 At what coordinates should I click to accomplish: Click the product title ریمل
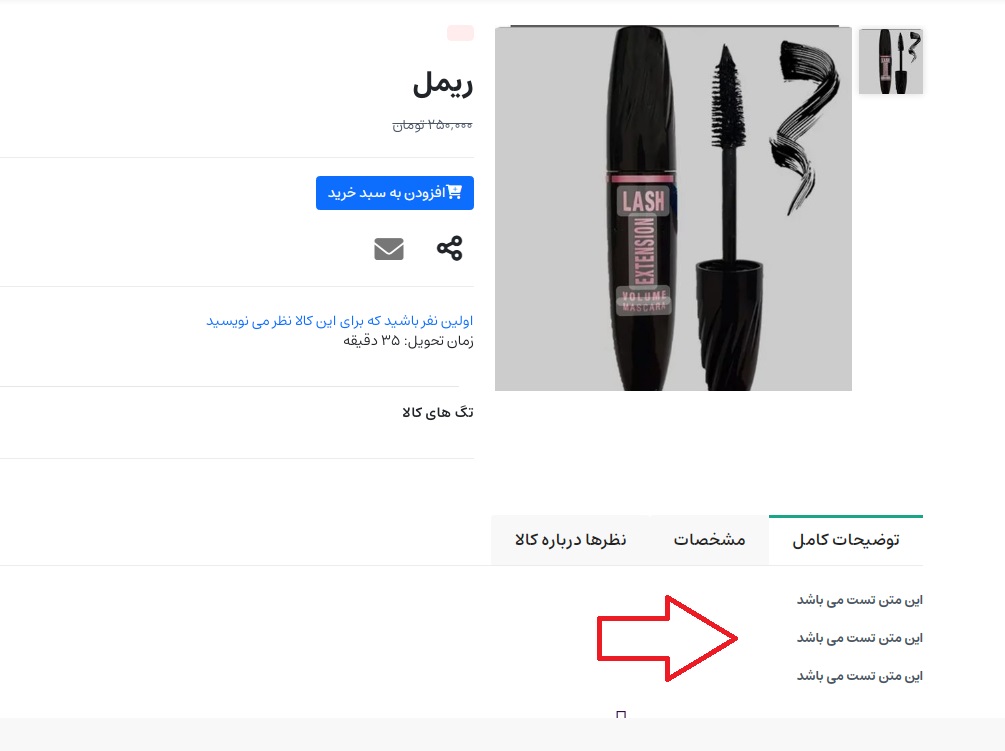443,84
